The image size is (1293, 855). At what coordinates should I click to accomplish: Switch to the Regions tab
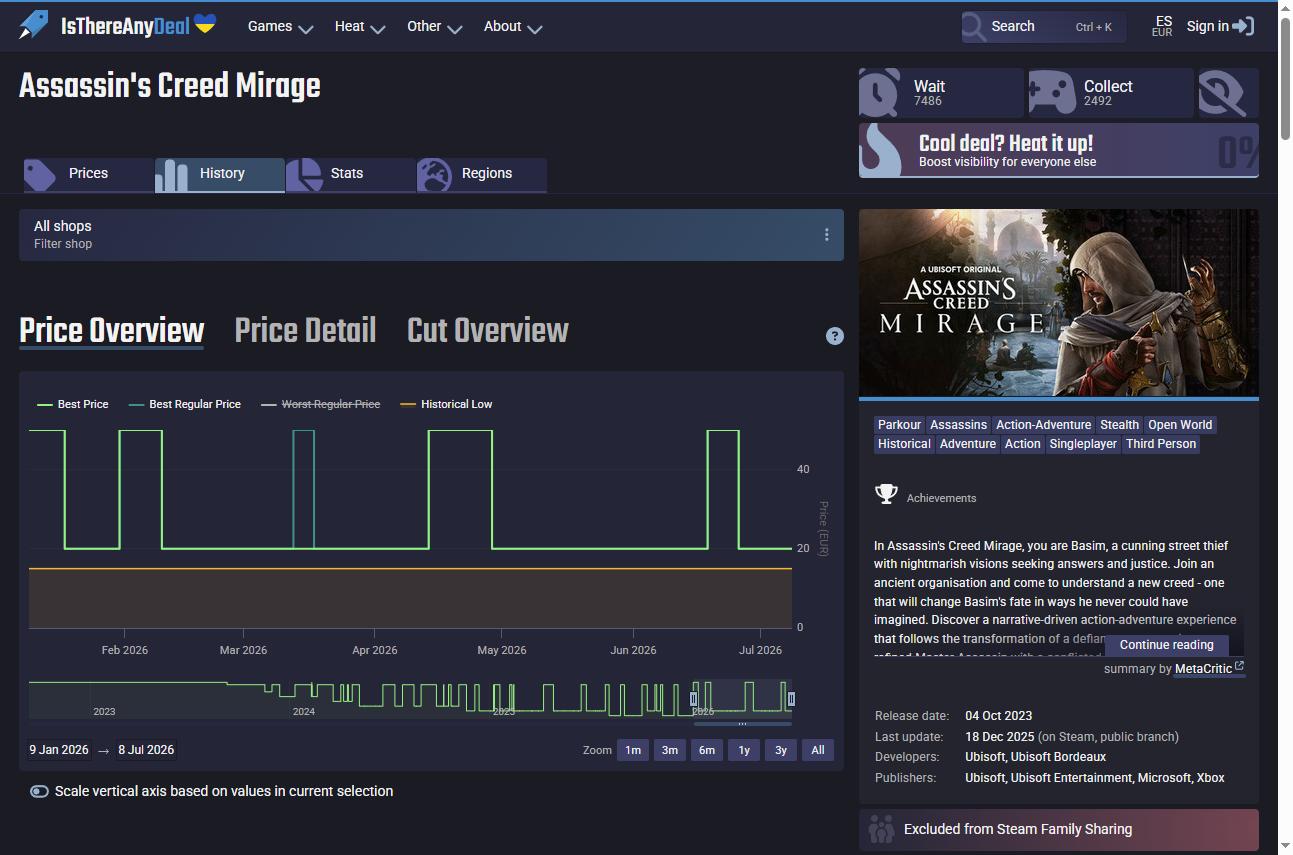482,174
